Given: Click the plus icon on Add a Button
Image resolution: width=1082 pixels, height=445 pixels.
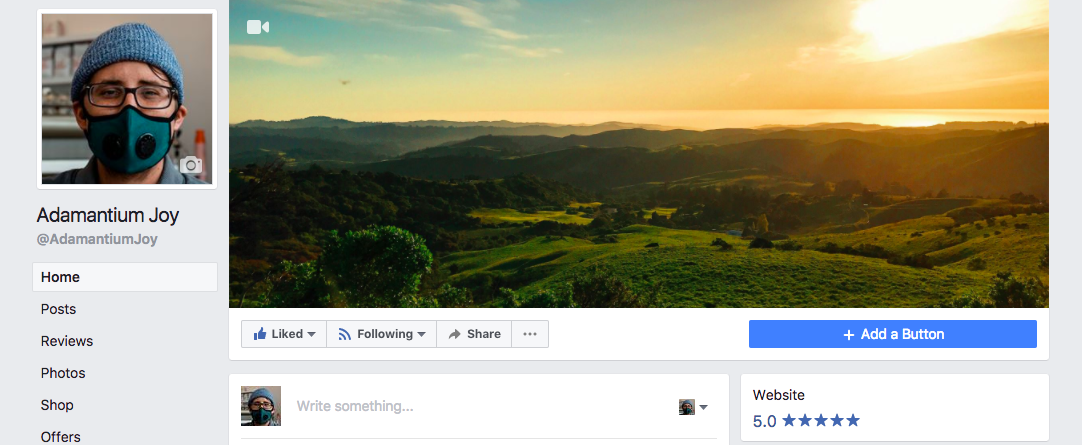Looking at the screenshot, I should pyautogui.click(x=848, y=334).
